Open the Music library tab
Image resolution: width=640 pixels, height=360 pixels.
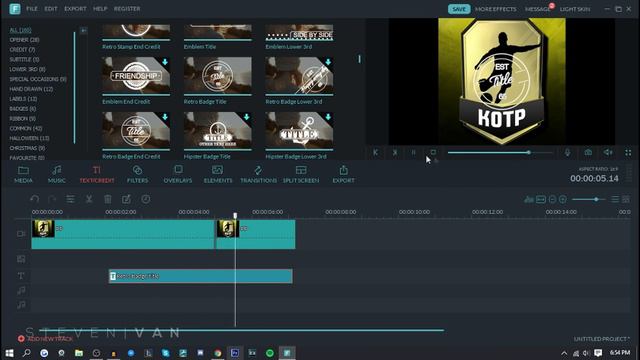57,174
